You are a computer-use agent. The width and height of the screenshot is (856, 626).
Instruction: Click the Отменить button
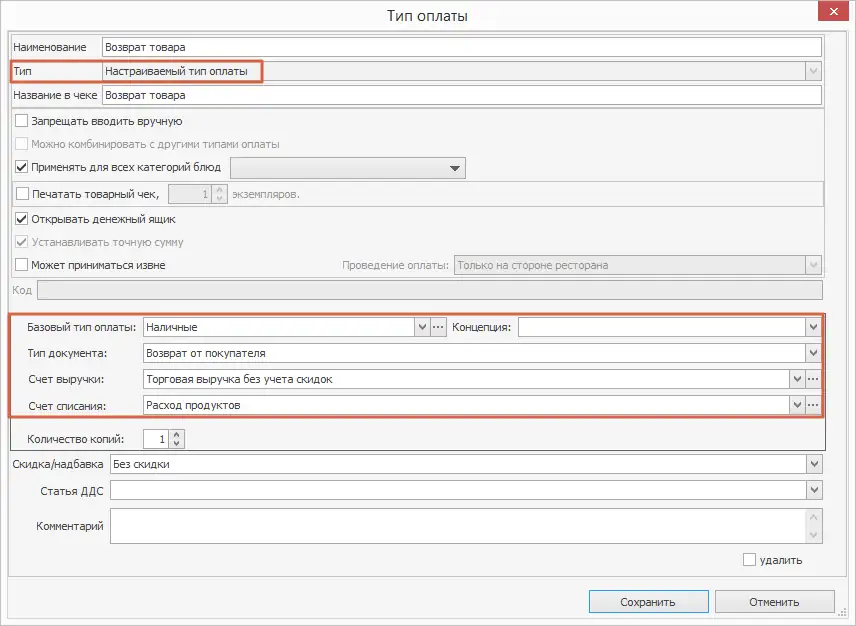click(x=775, y=602)
